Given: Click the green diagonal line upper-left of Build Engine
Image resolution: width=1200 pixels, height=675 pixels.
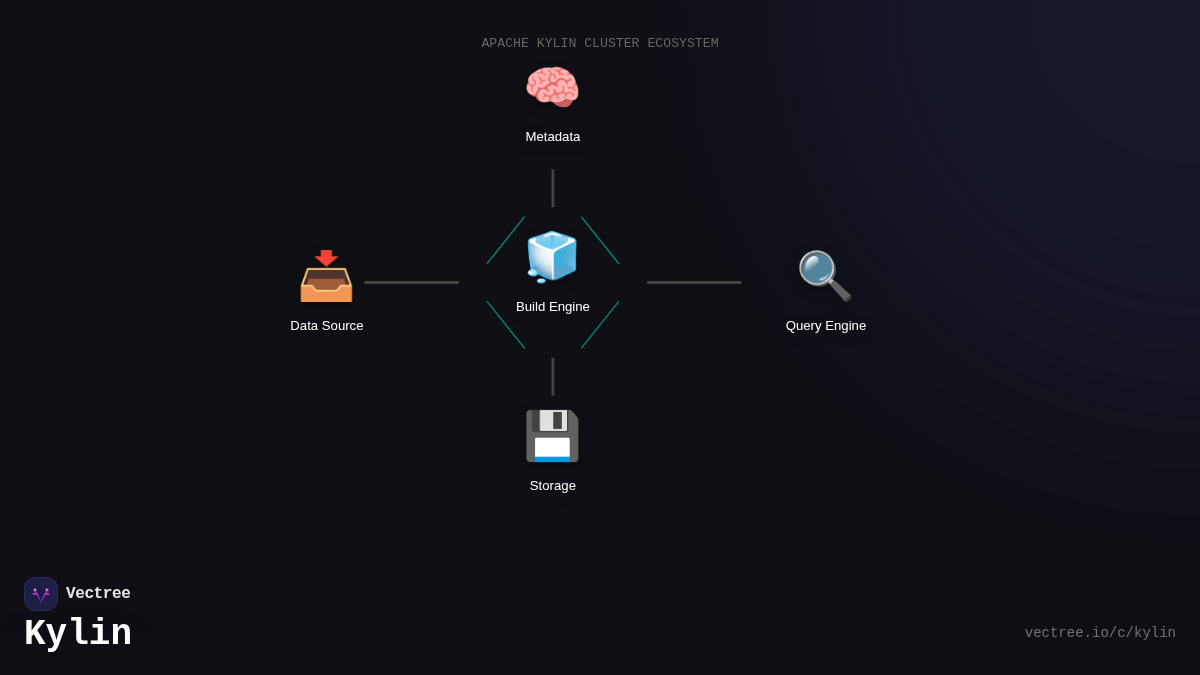Looking at the screenshot, I should point(505,241).
